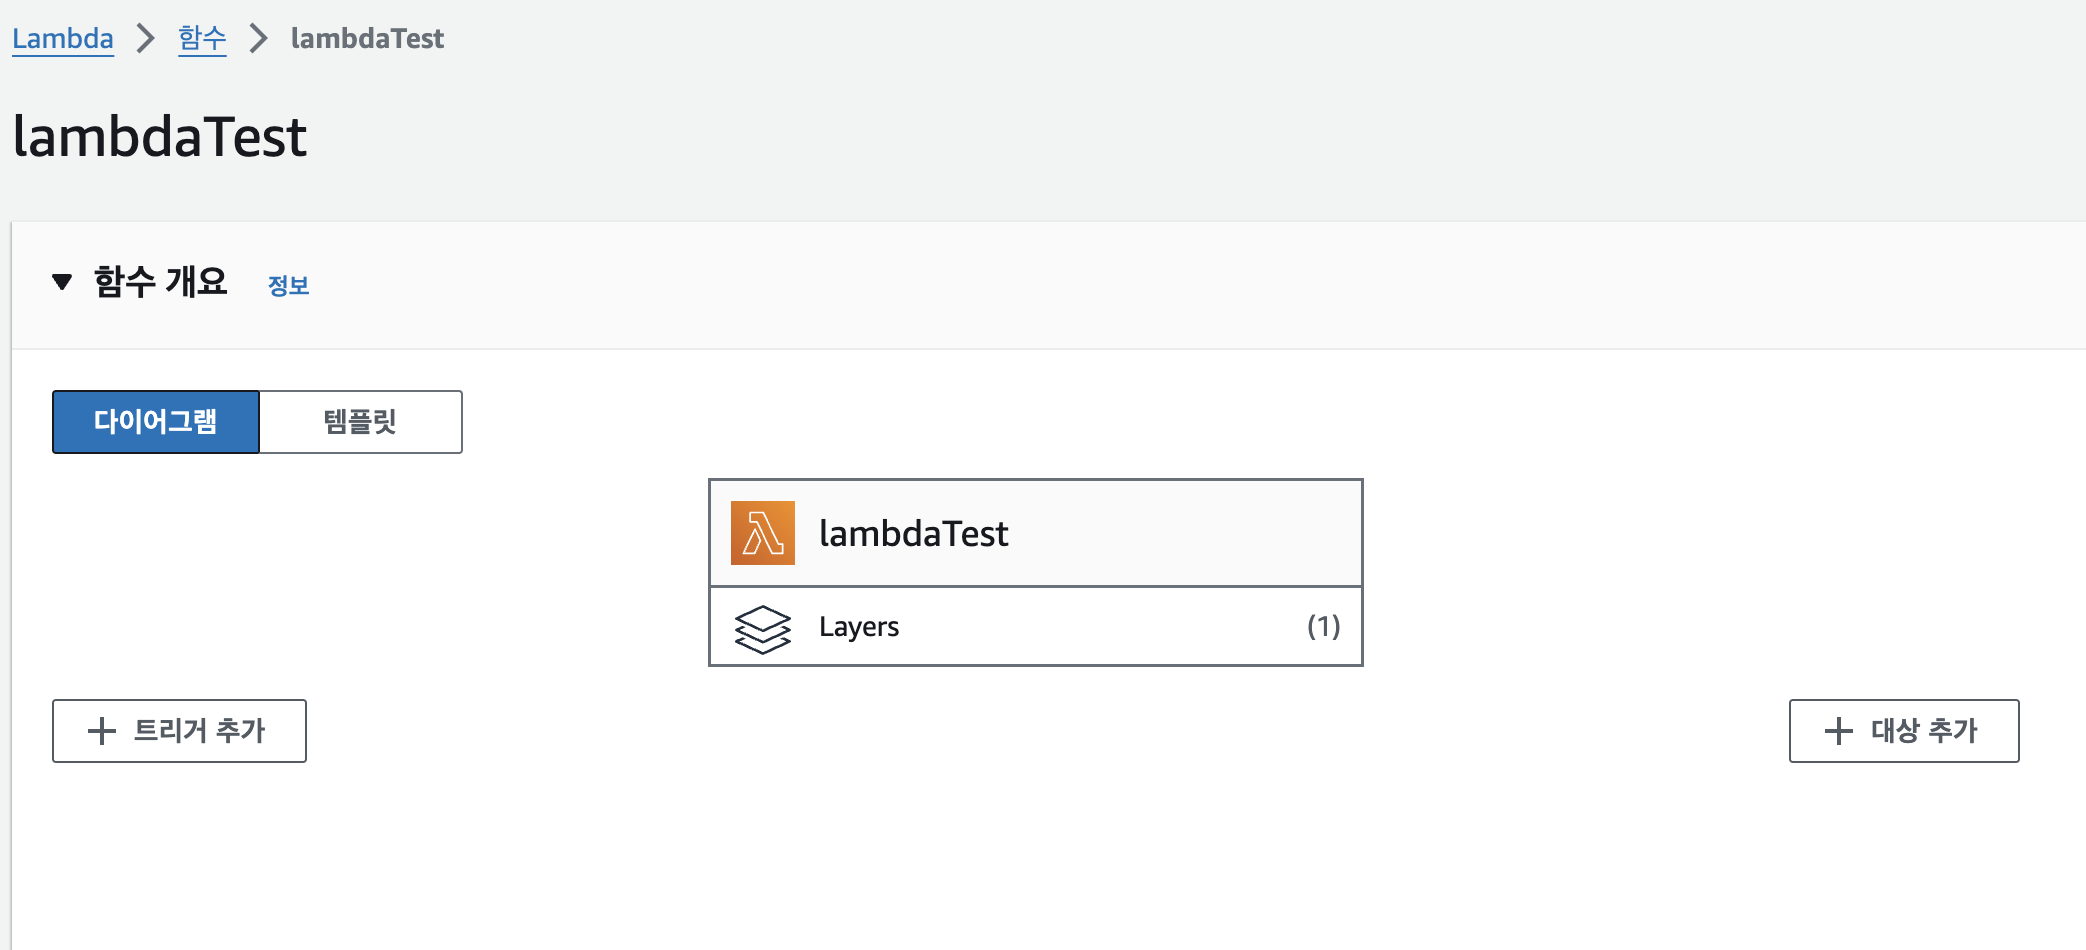Open the Lambda breadcrumb link
The image size is (2086, 950).
[x=63, y=39]
